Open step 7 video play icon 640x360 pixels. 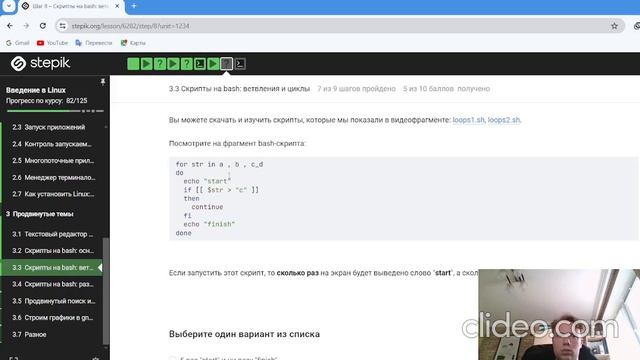point(213,64)
